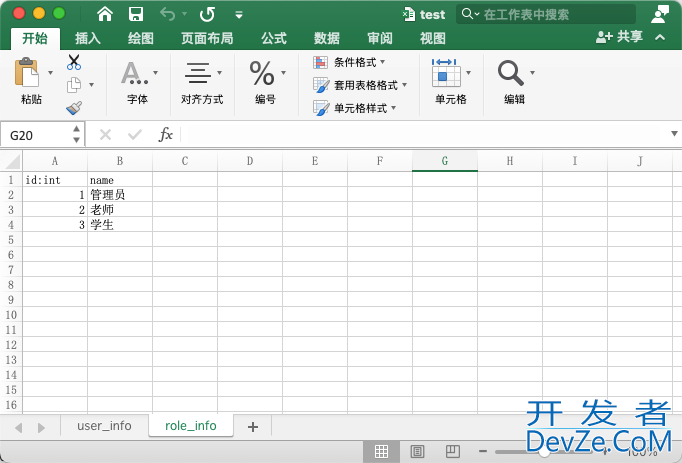The width and height of the screenshot is (682, 463).
Task: Switch to the 审阅 ribbon tab
Action: pos(380,38)
